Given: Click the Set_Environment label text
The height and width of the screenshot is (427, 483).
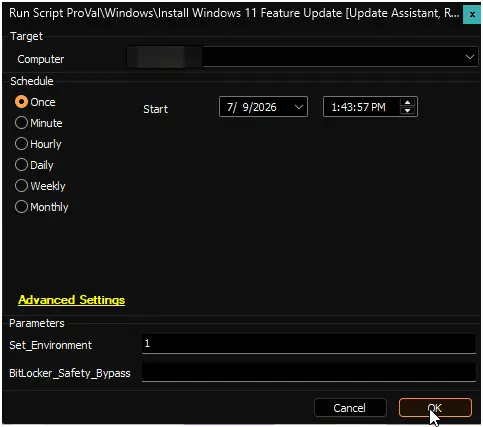Looking at the screenshot, I should click(x=50, y=345).
